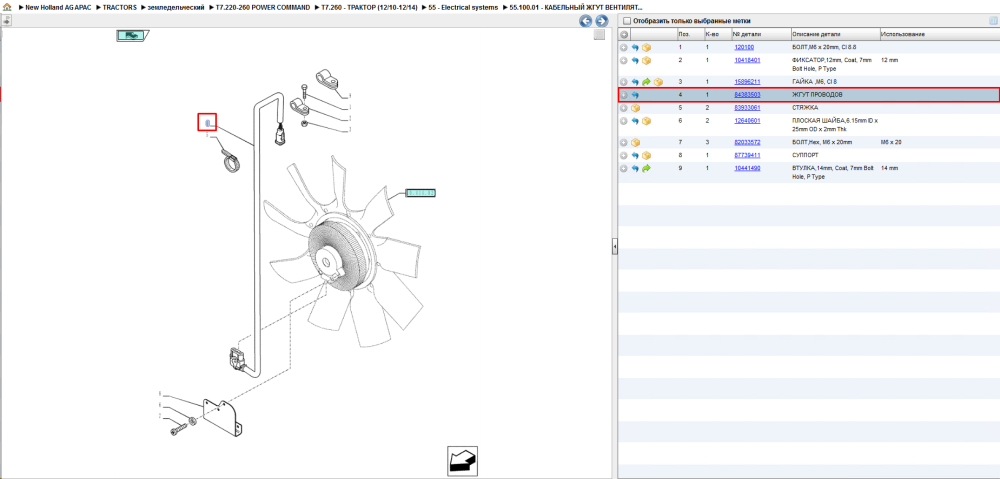
Task: Click the box icon for part 10418401
Action: [647, 61]
